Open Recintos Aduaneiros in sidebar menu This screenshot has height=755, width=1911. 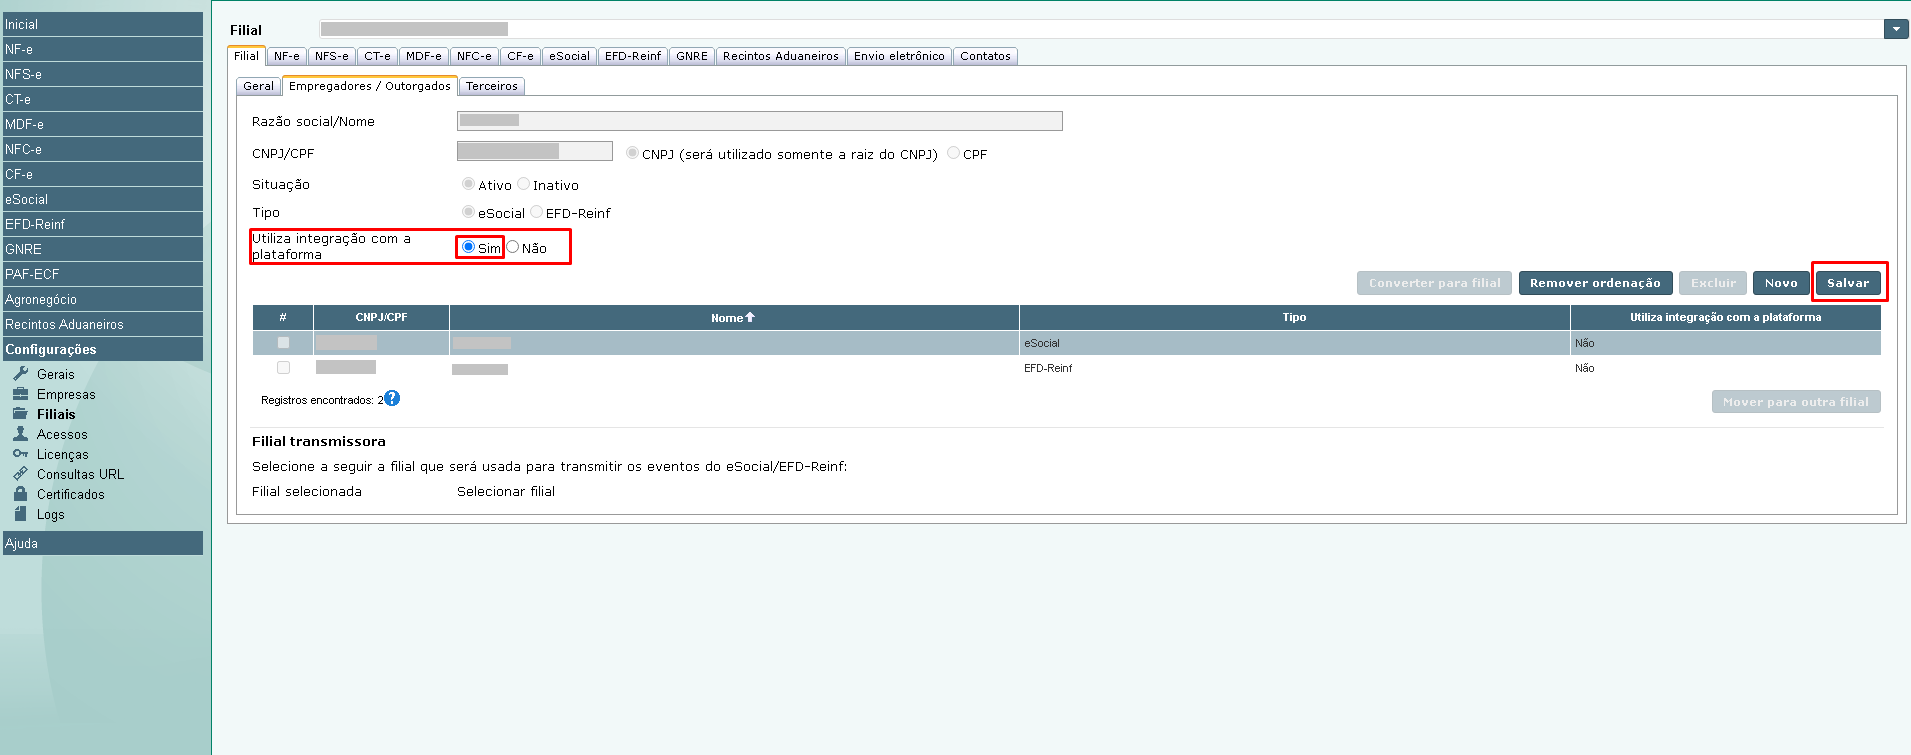103,324
